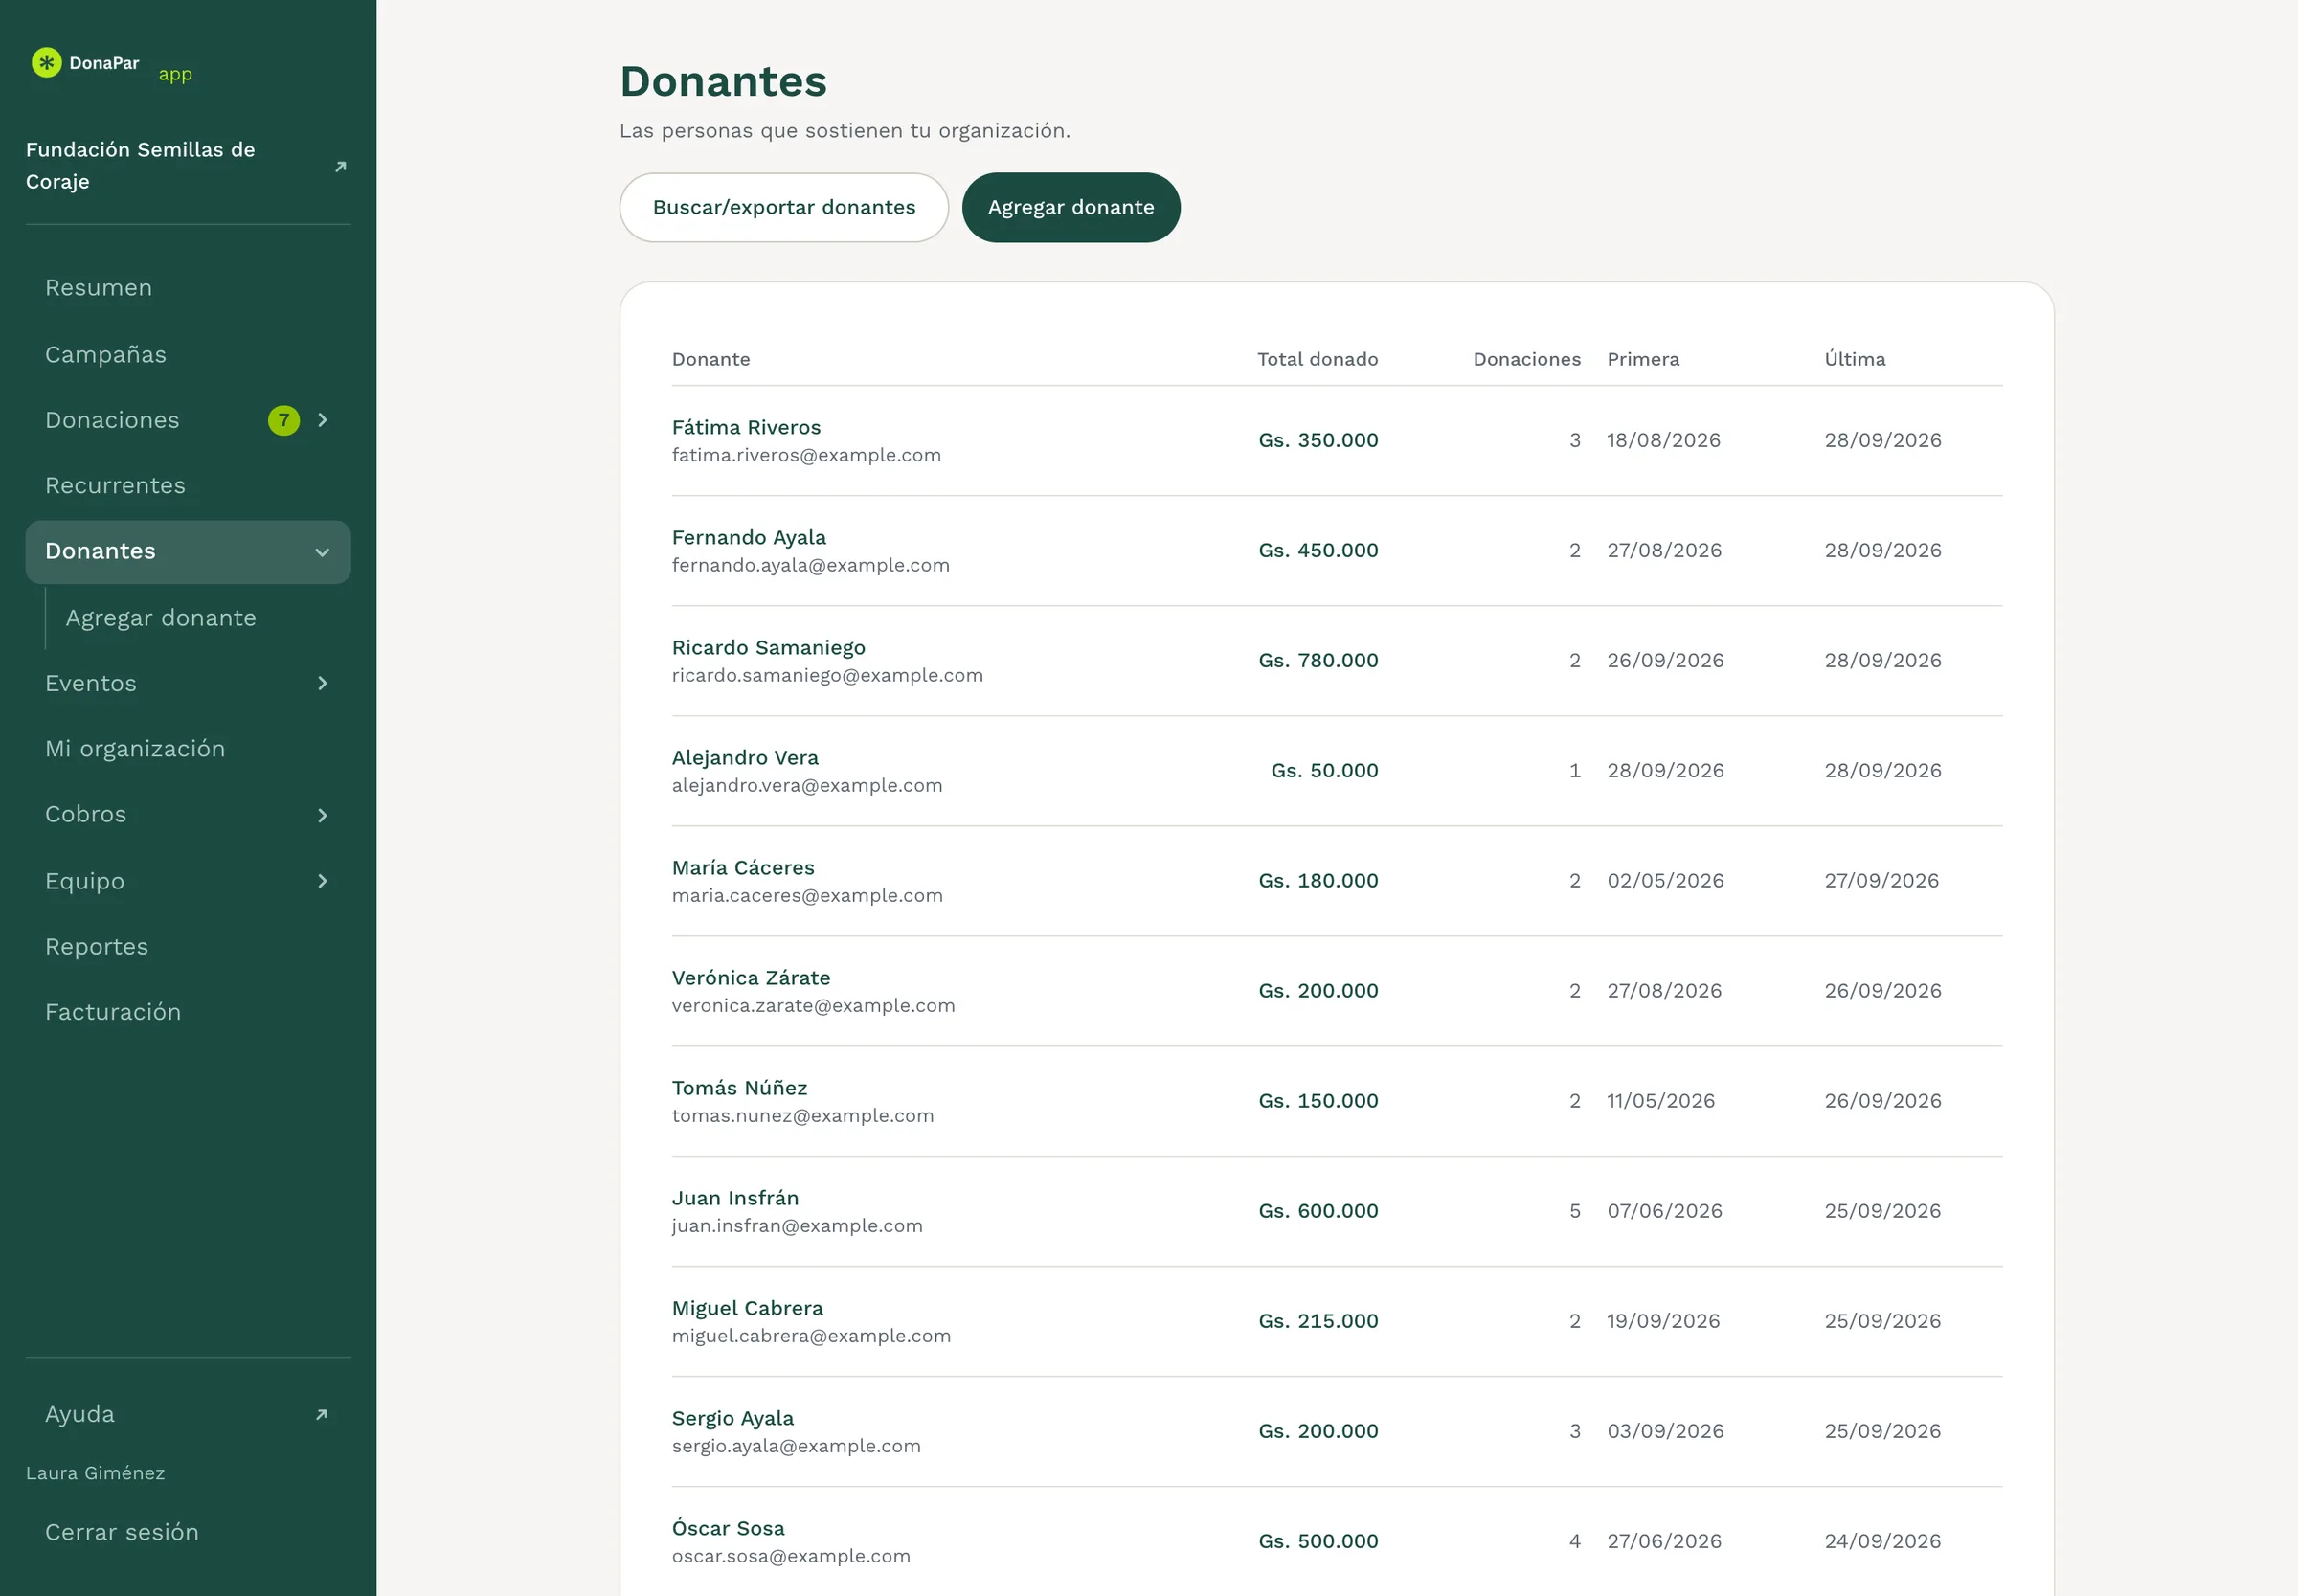Open donor Juan Insfrán

tap(735, 1198)
